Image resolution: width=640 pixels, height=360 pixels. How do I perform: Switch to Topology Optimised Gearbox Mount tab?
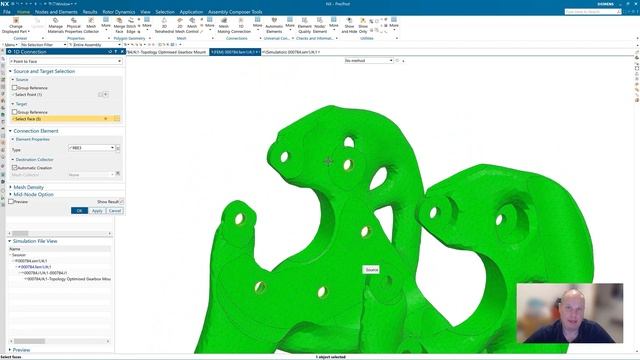[167, 52]
